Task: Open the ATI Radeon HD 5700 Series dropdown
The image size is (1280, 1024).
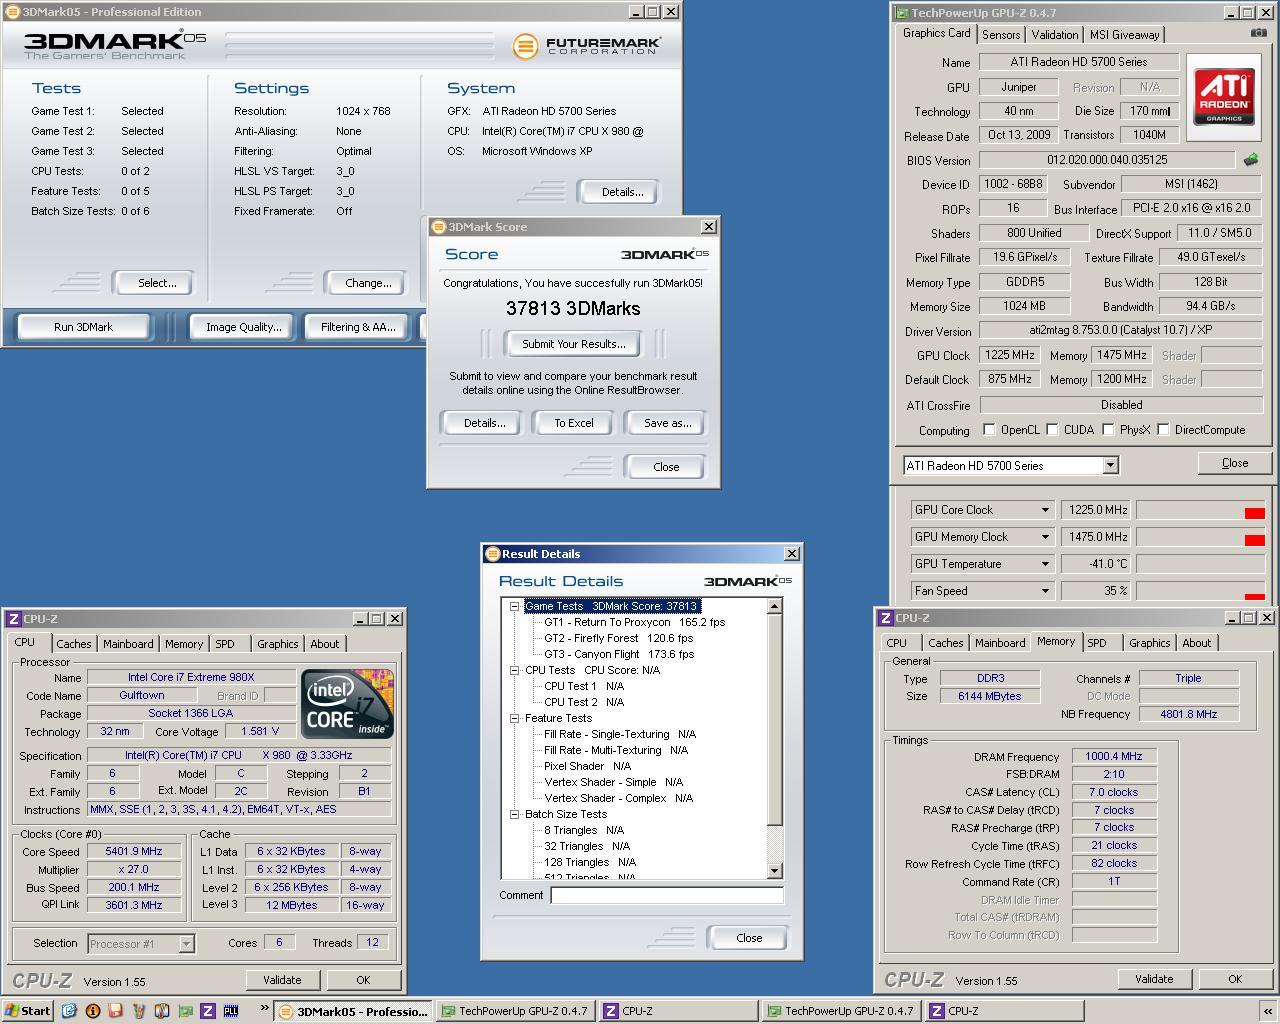Action: pos(1110,466)
